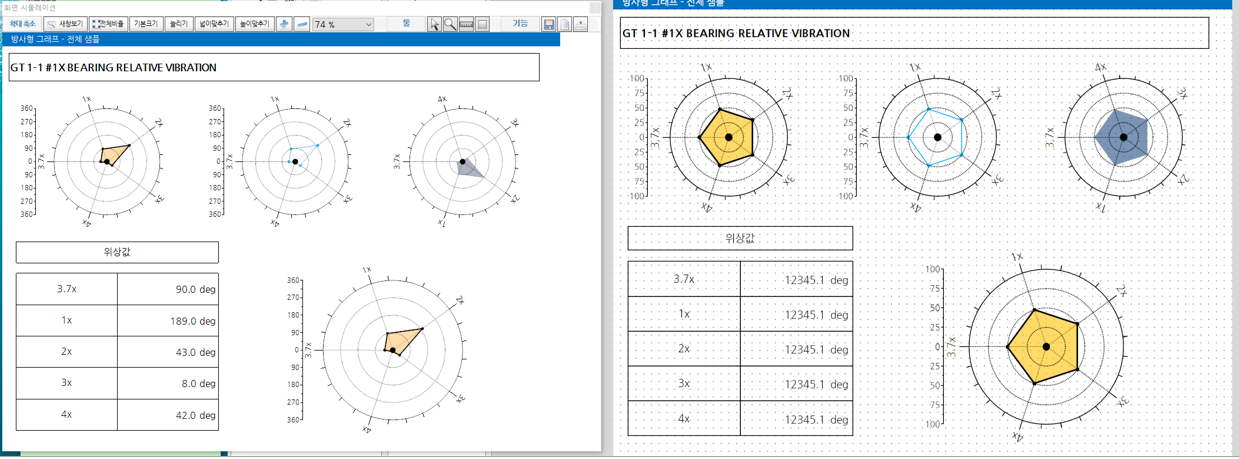Click the 2x row label in editor table
This screenshot has width=1239, height=459.
[x=684, y=349]
